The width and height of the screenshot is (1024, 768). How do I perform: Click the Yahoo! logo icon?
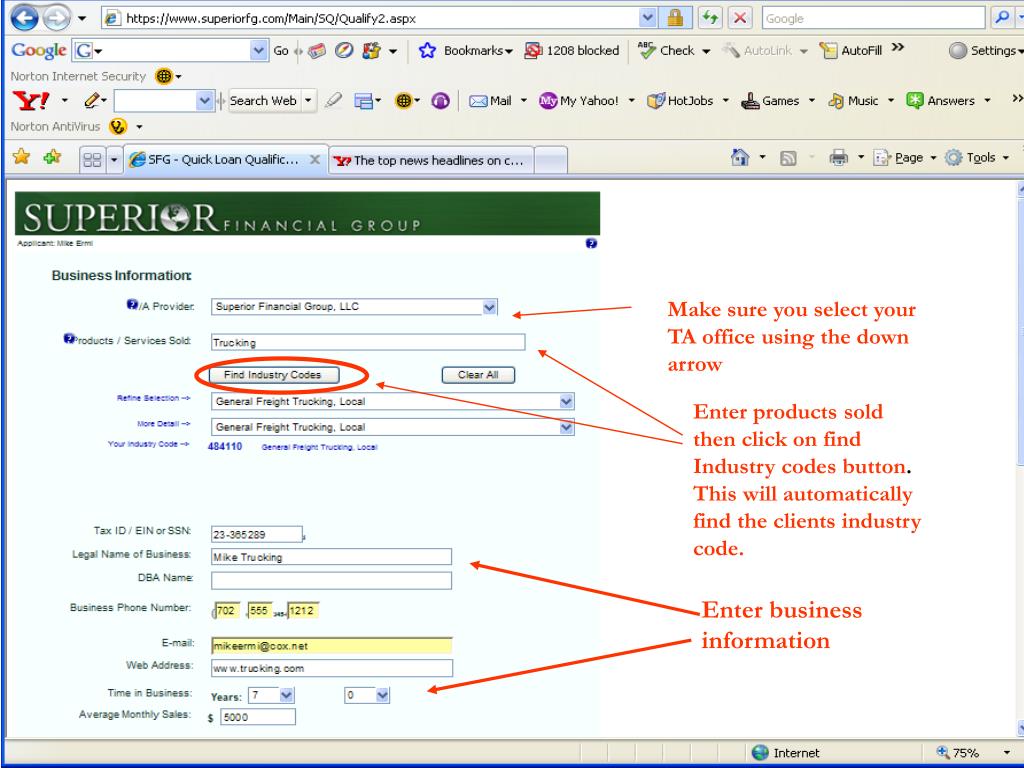point(31,101)
